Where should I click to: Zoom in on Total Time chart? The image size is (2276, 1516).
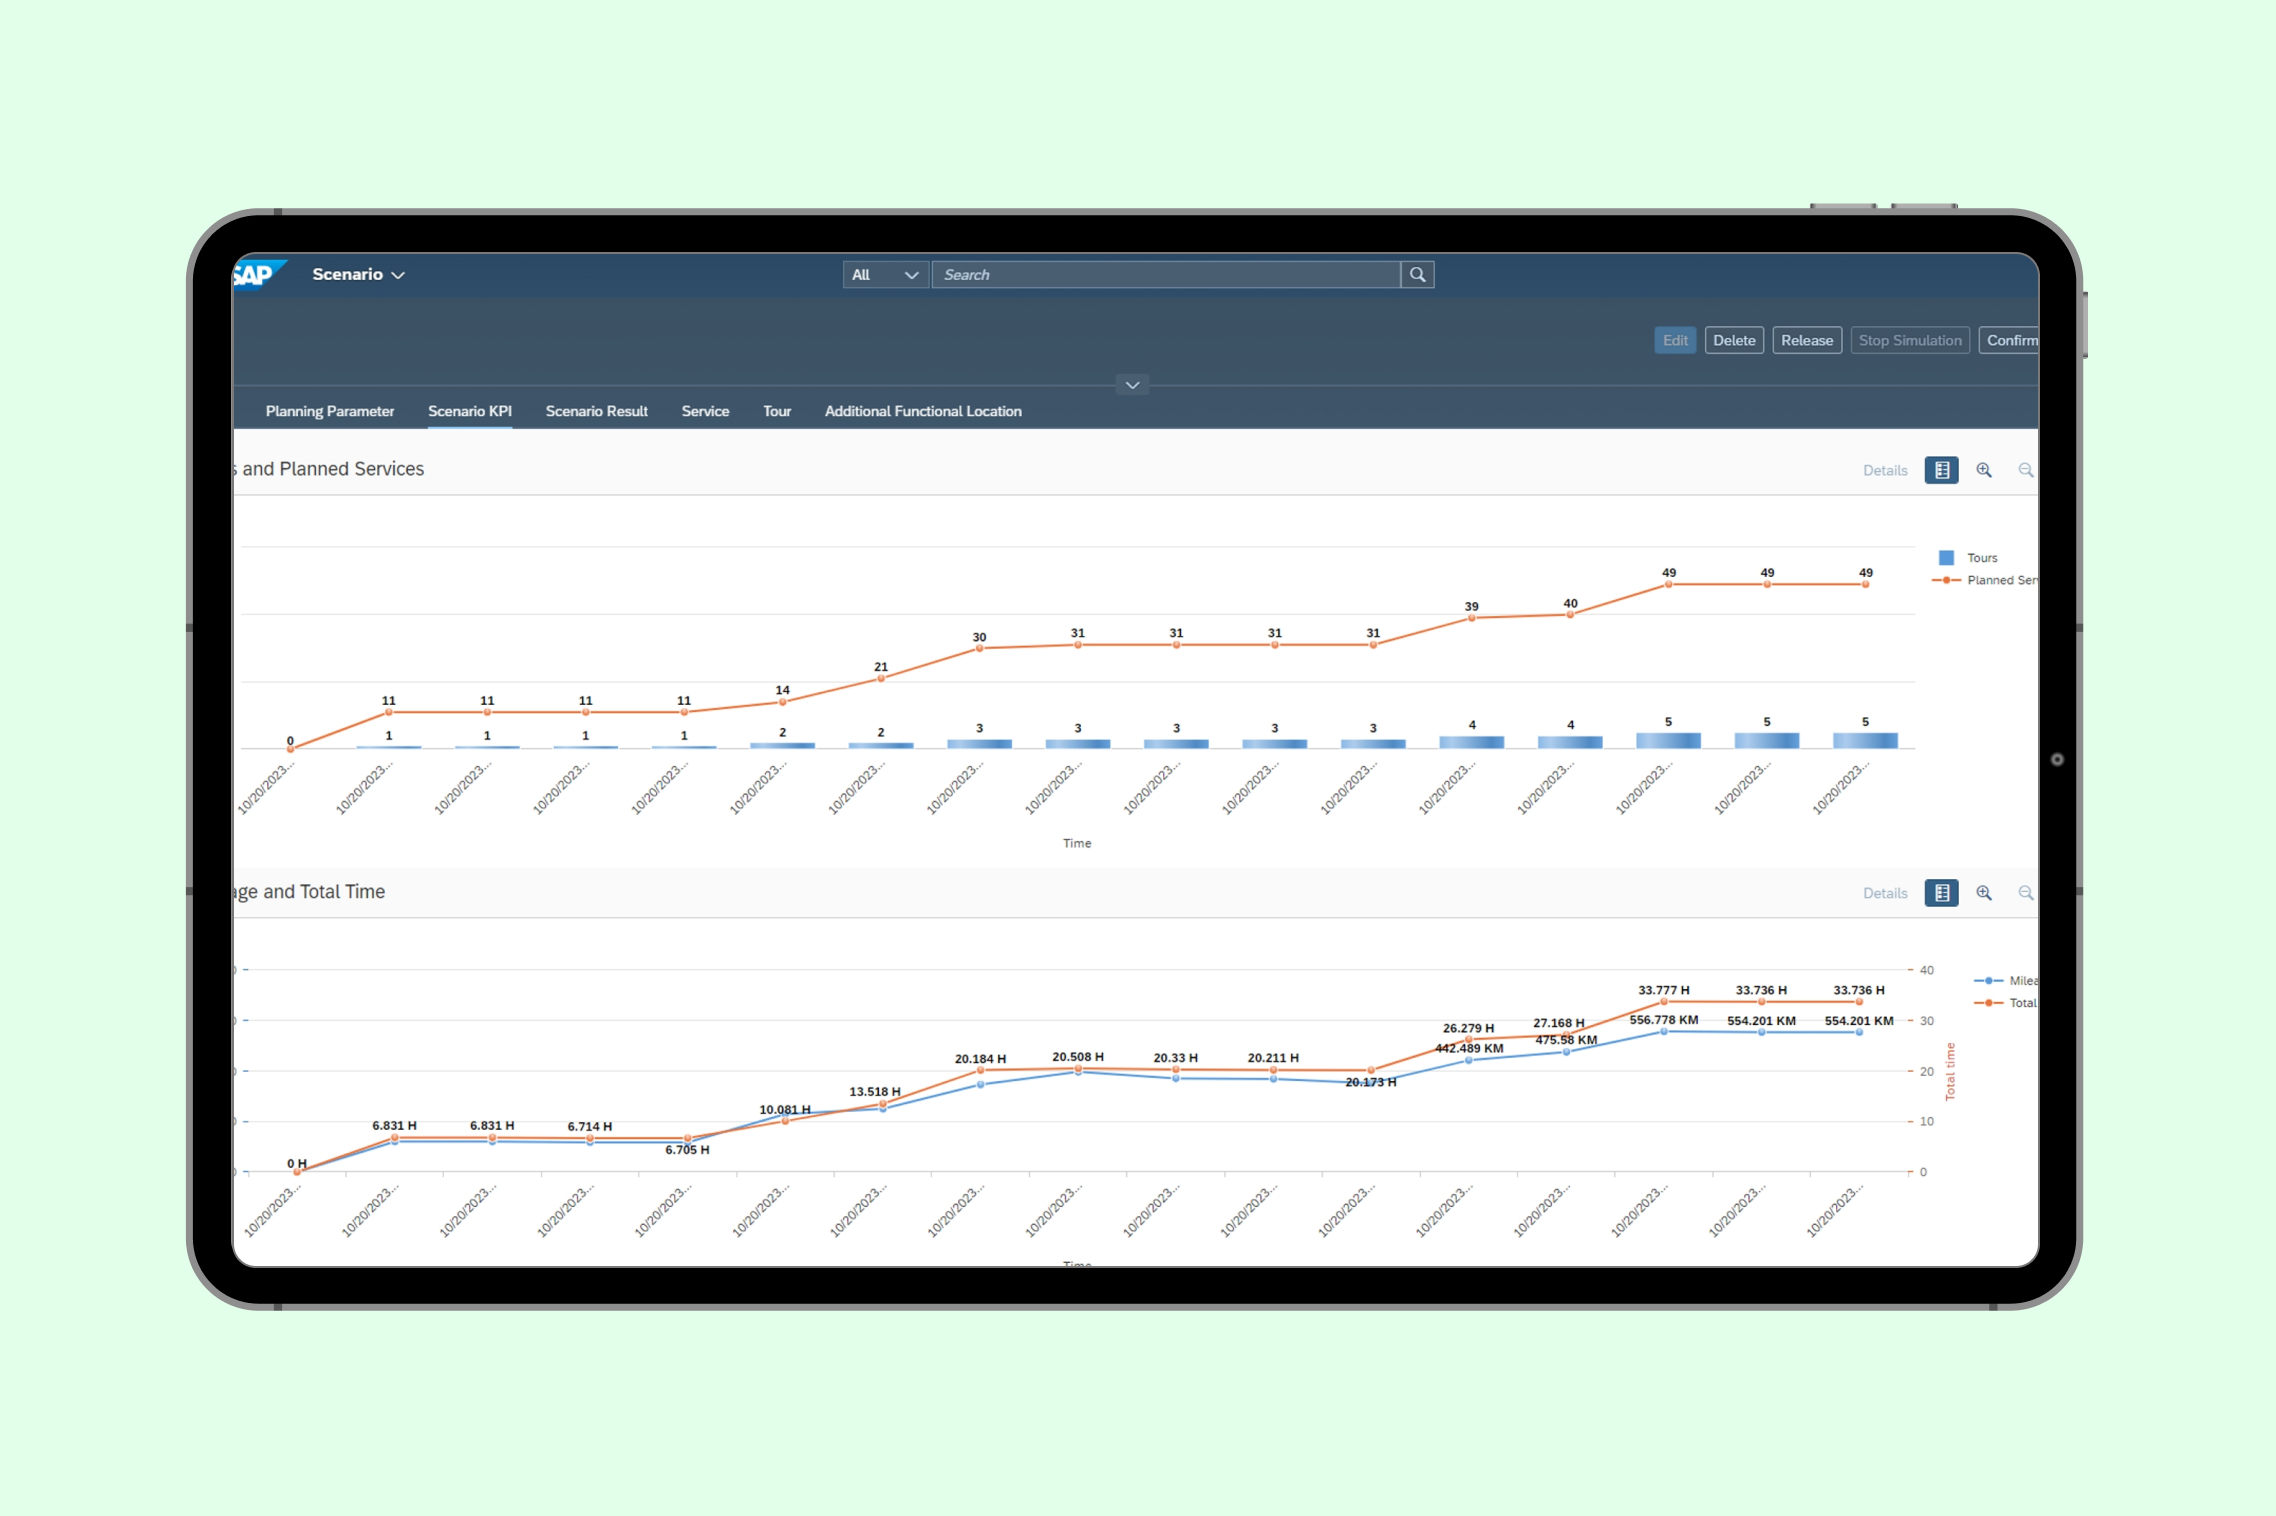point(1984,893)
